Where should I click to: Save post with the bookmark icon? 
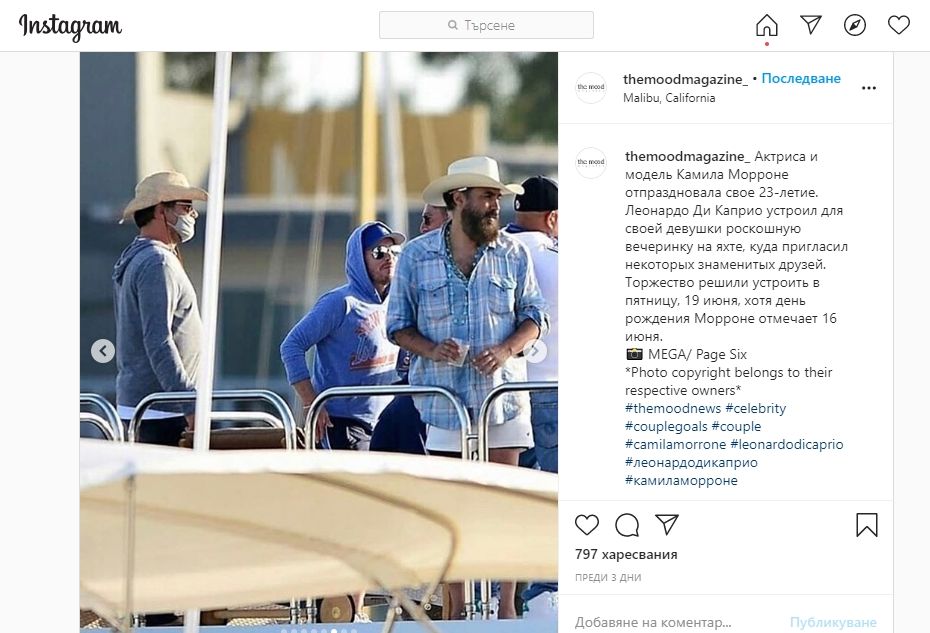coord(867,525)
